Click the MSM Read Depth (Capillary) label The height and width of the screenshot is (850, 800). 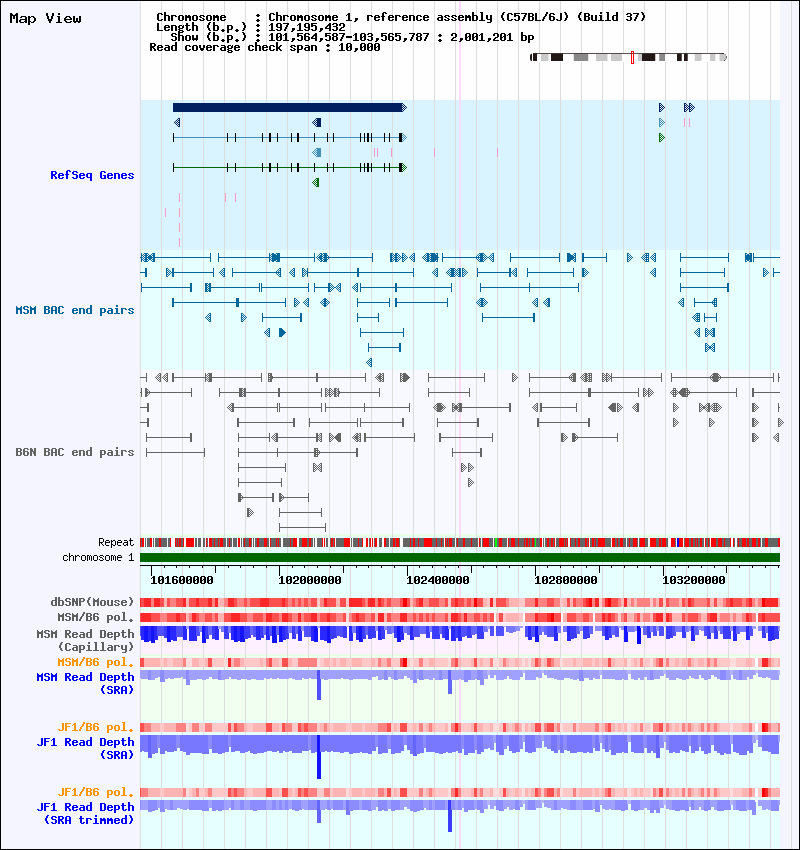point(85,640)
